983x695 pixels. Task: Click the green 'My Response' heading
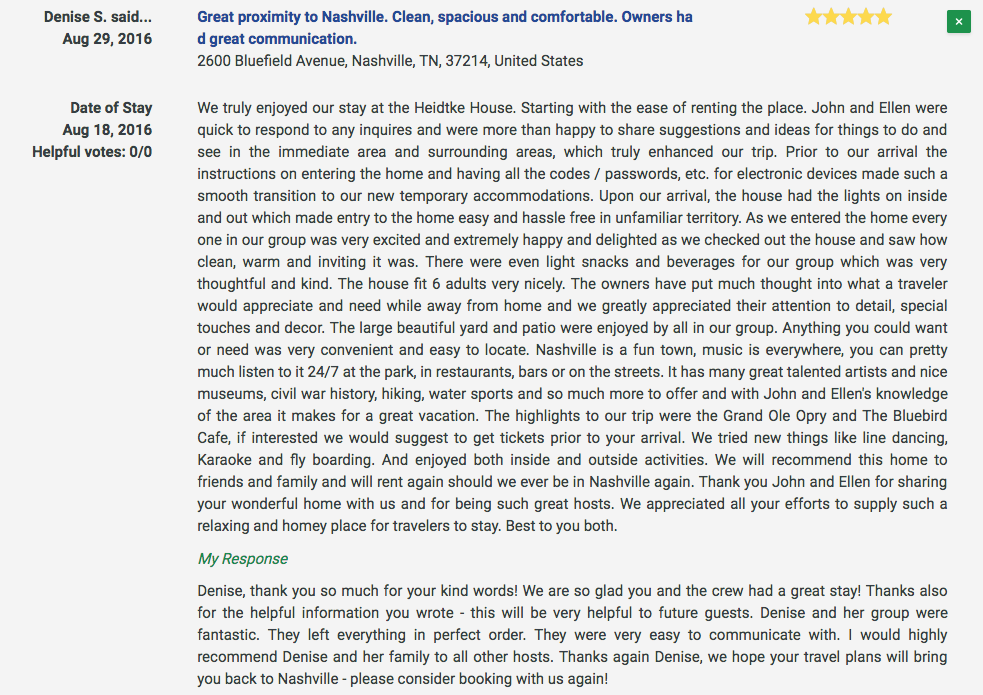tap(243, 558)
